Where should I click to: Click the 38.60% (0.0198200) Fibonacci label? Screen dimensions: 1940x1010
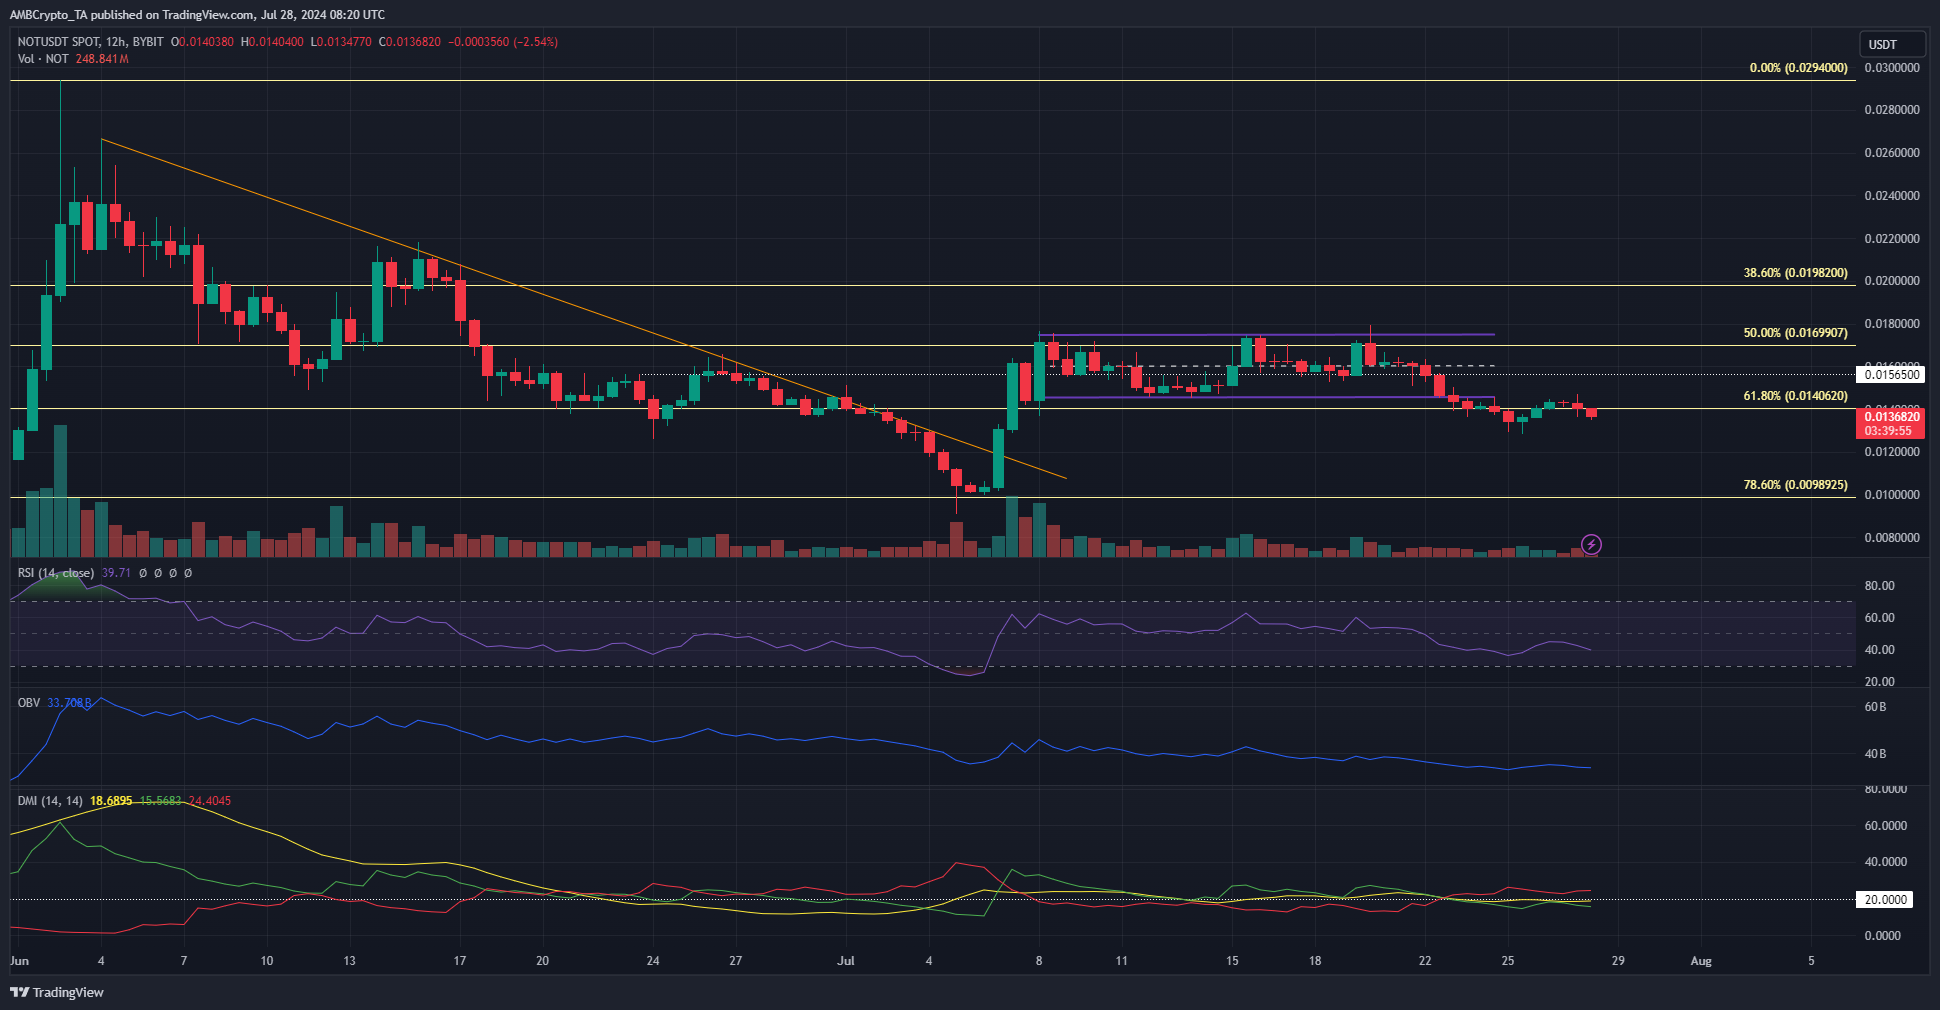1795,273
